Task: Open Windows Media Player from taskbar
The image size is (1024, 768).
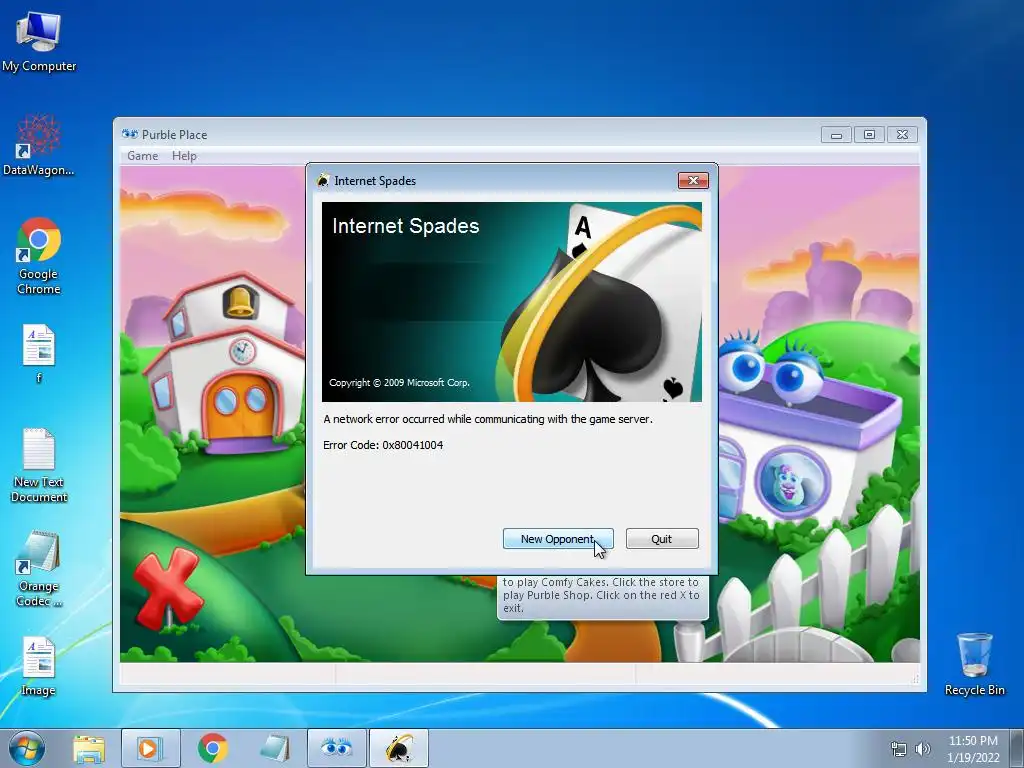Action: (150, 748)
